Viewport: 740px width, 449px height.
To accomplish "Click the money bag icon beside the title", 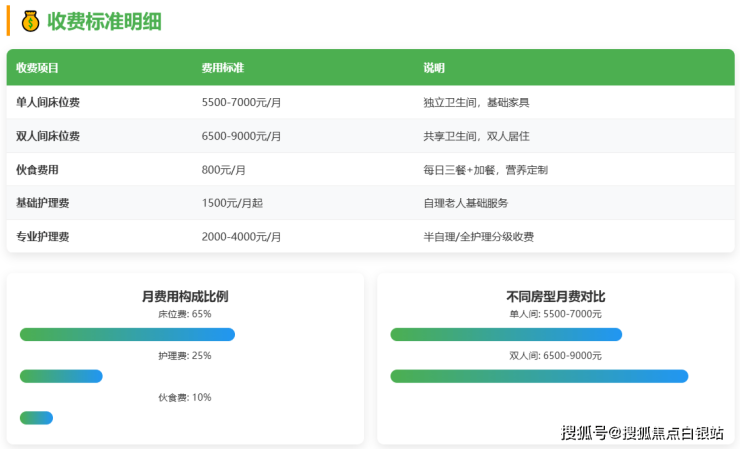I will 30,21.
